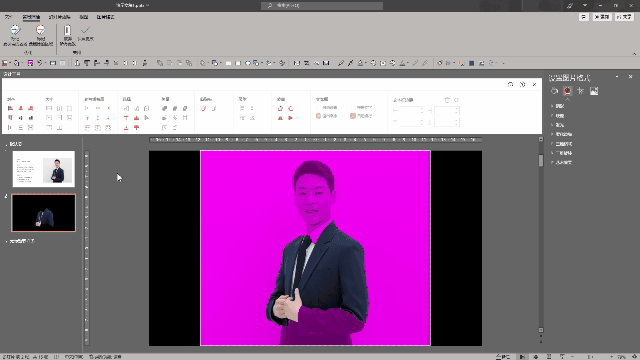
Task: Open the Format Picture pane options dropdown
Action: [x=617, y=77]
